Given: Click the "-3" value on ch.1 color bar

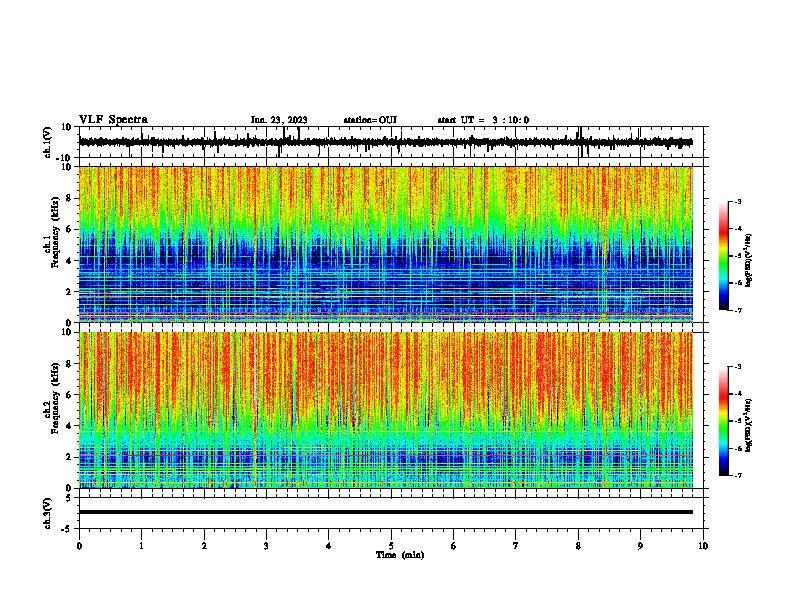Looking at the screenshot, I should (x=737, y=201).
